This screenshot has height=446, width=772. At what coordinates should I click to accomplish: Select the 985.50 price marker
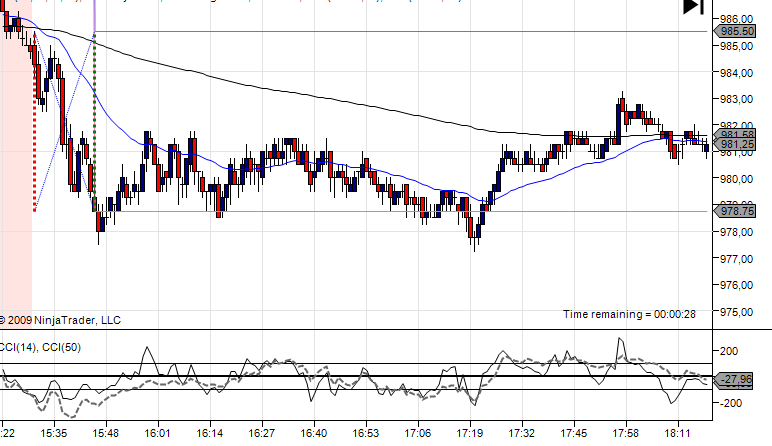735,32
